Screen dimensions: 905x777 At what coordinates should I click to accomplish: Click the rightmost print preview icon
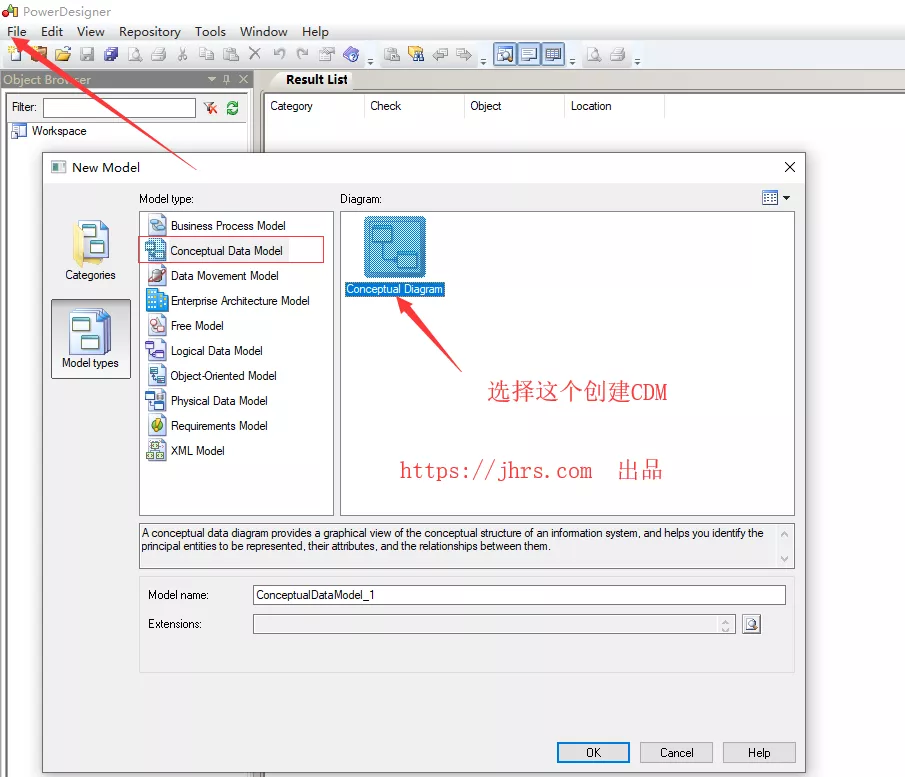pyautogui.click(x=594, y=55)
